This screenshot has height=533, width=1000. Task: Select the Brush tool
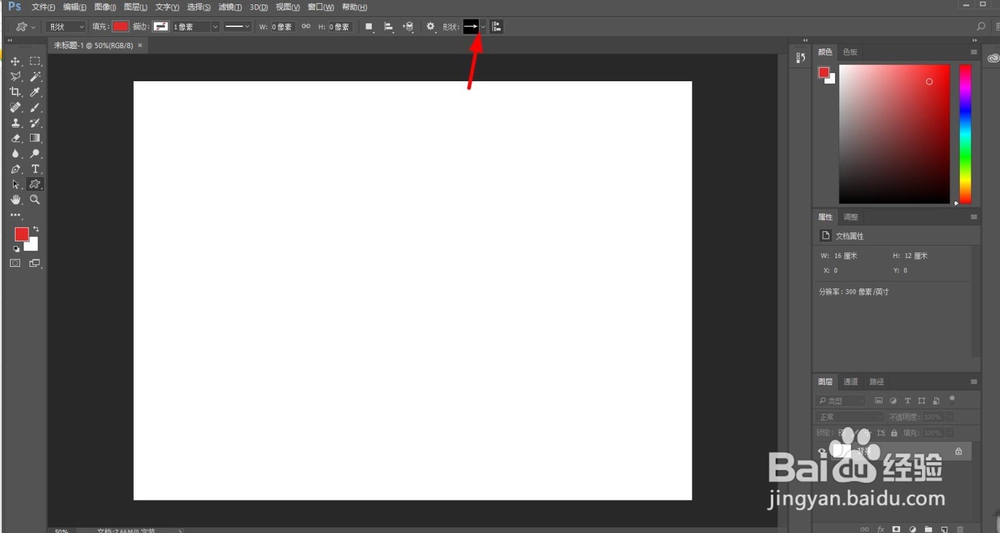[35, 107]
